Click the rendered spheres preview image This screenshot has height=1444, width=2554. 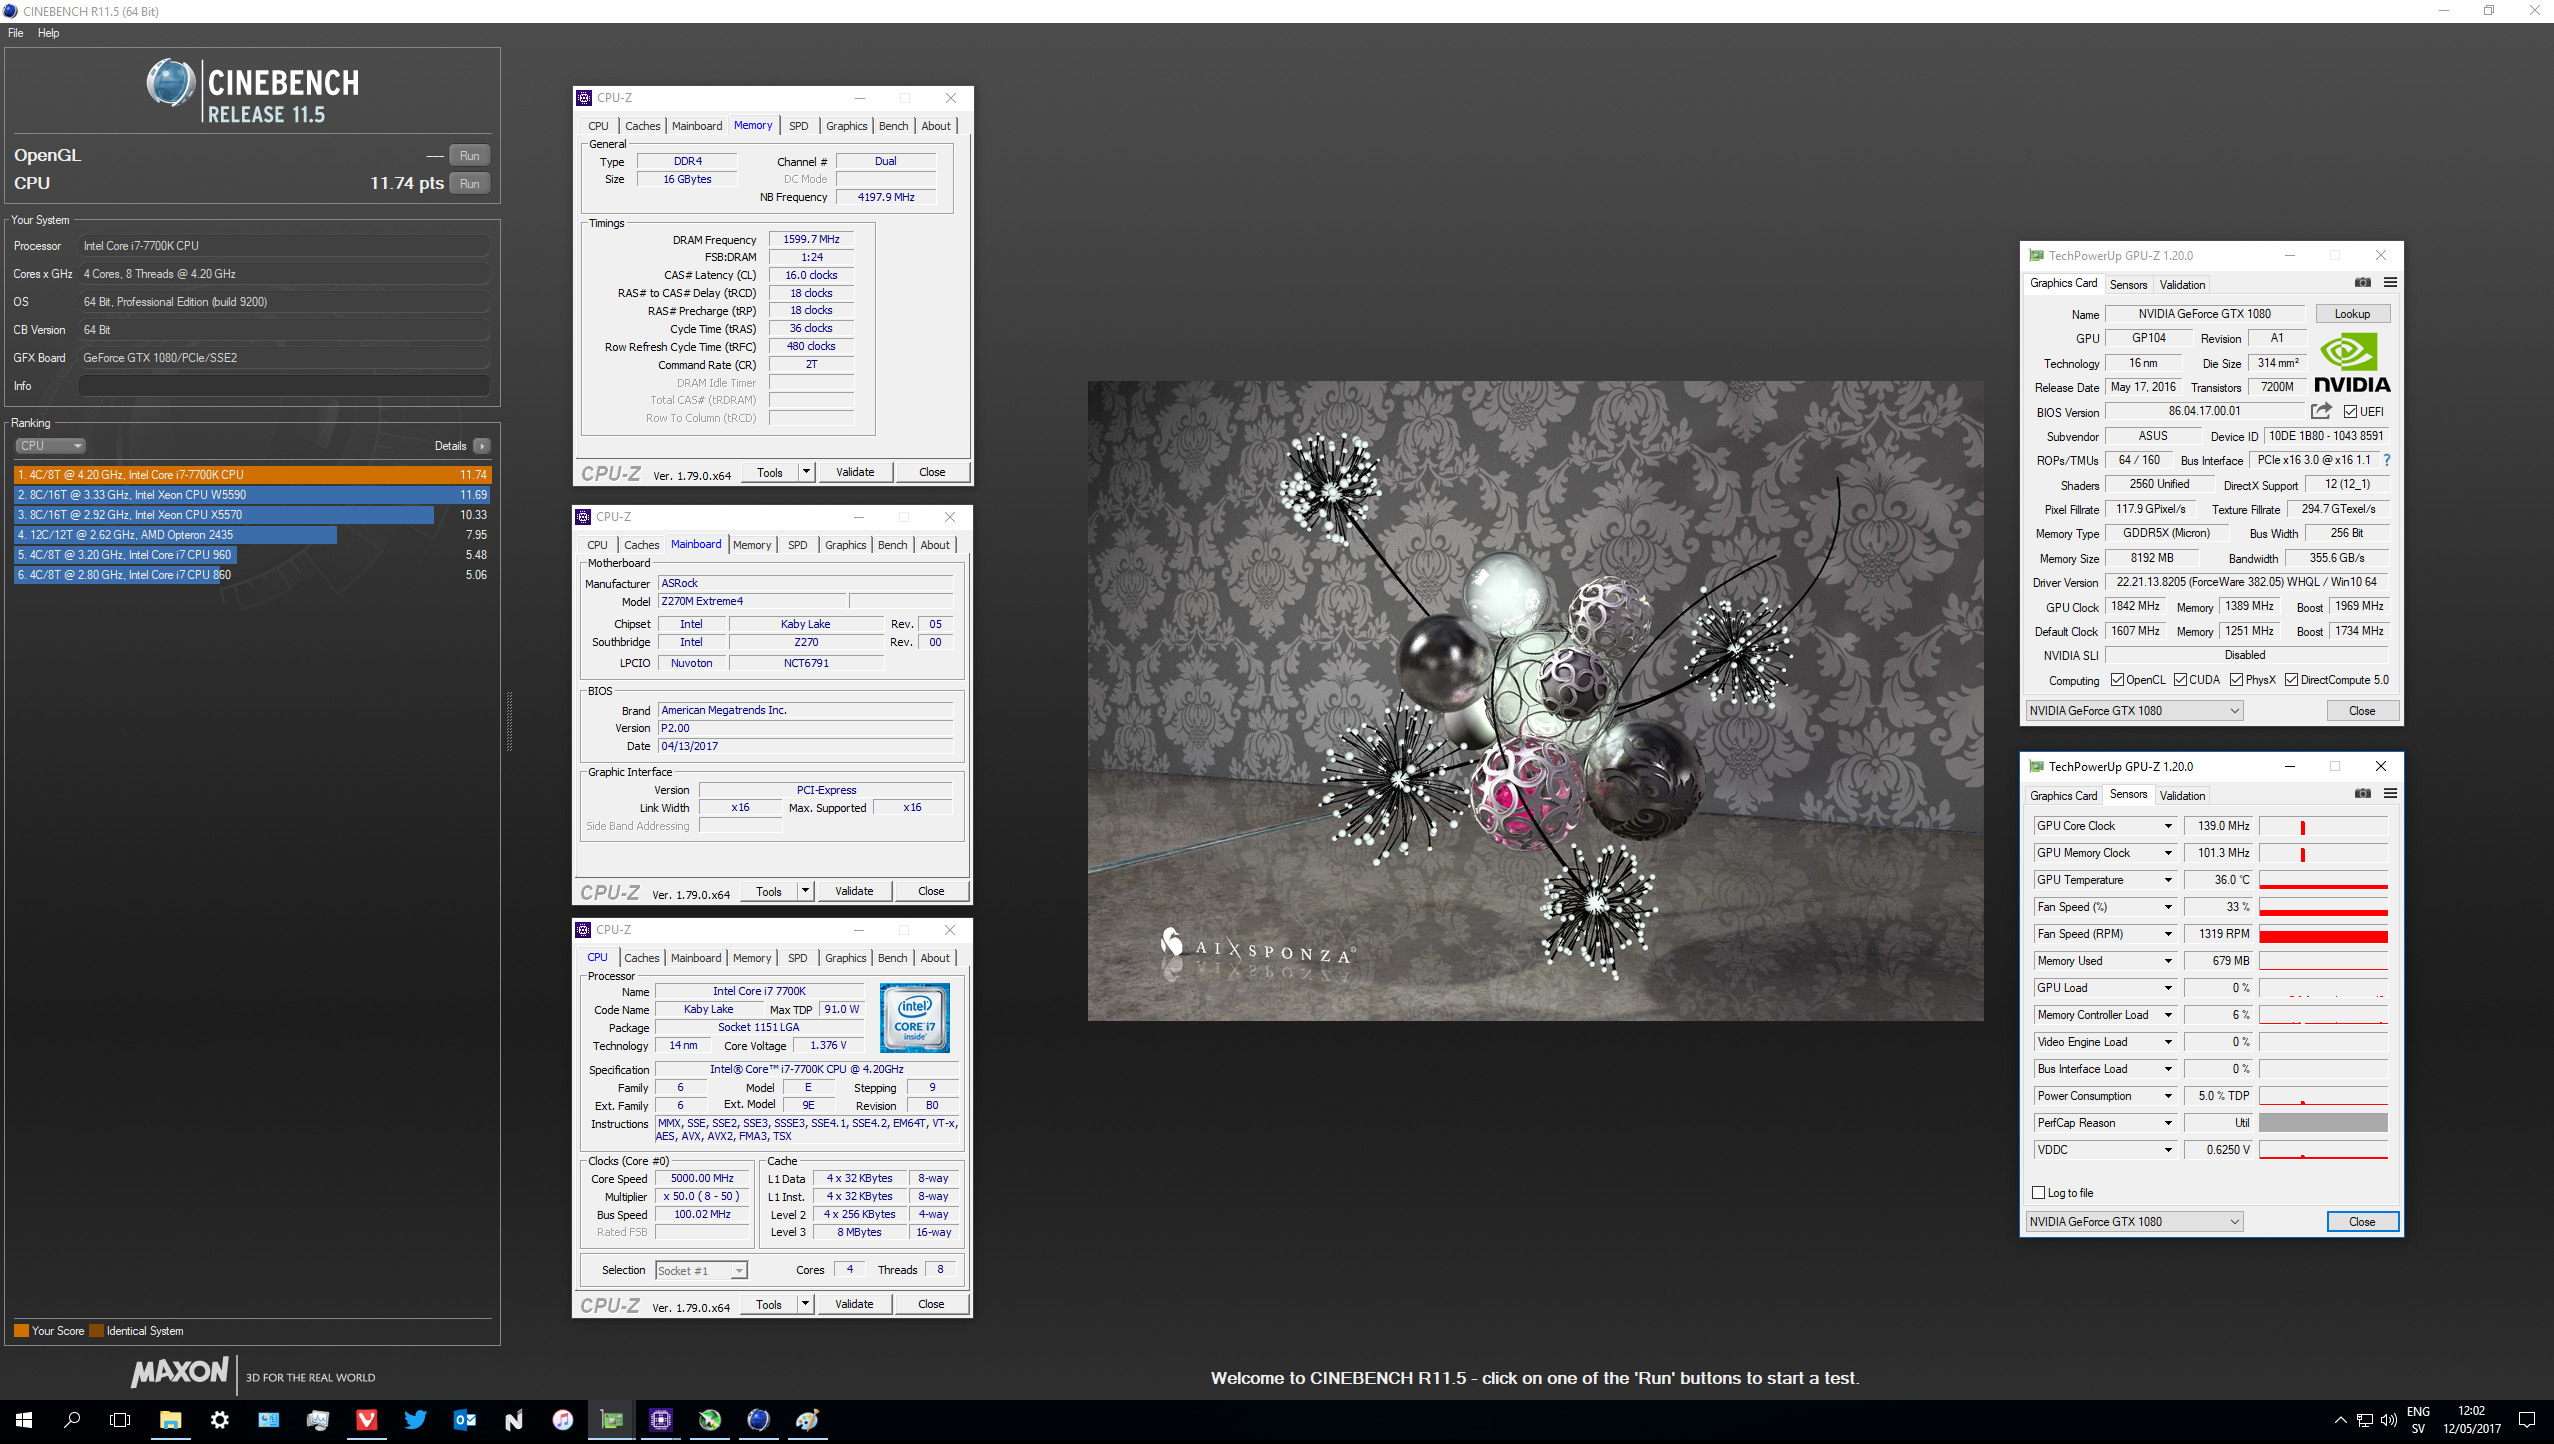point(1535,700)
